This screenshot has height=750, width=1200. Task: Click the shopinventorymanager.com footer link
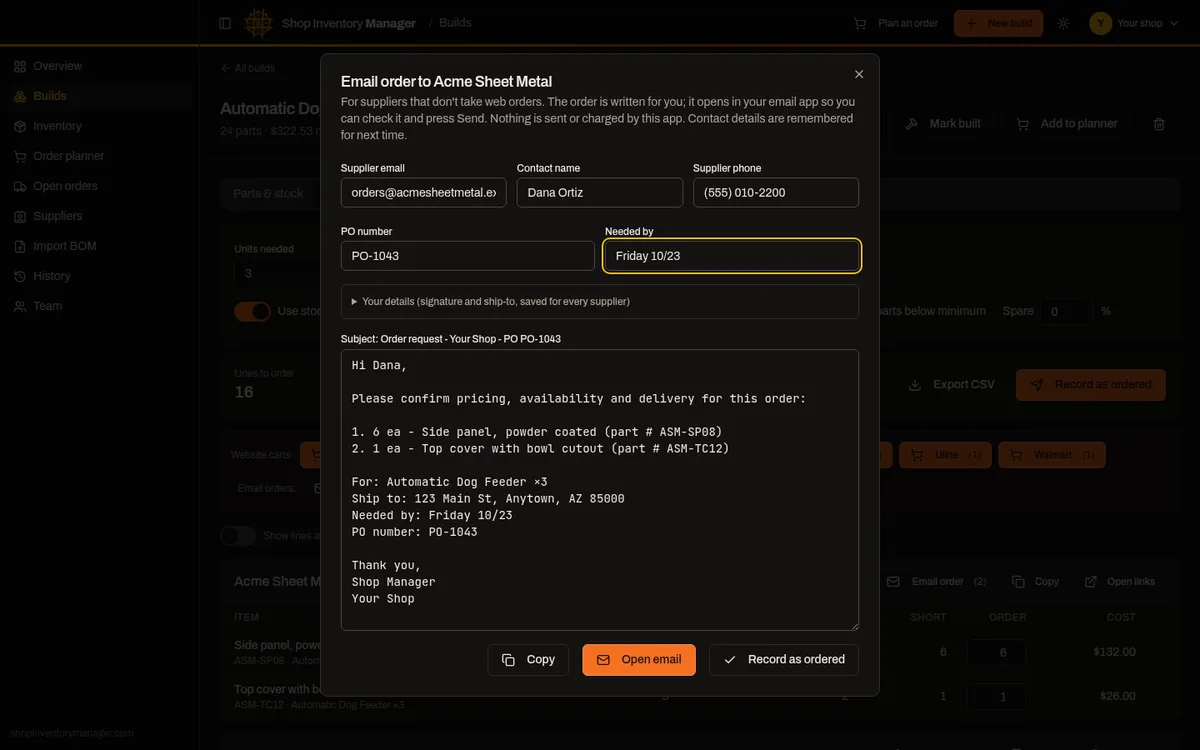coord(71,733)
